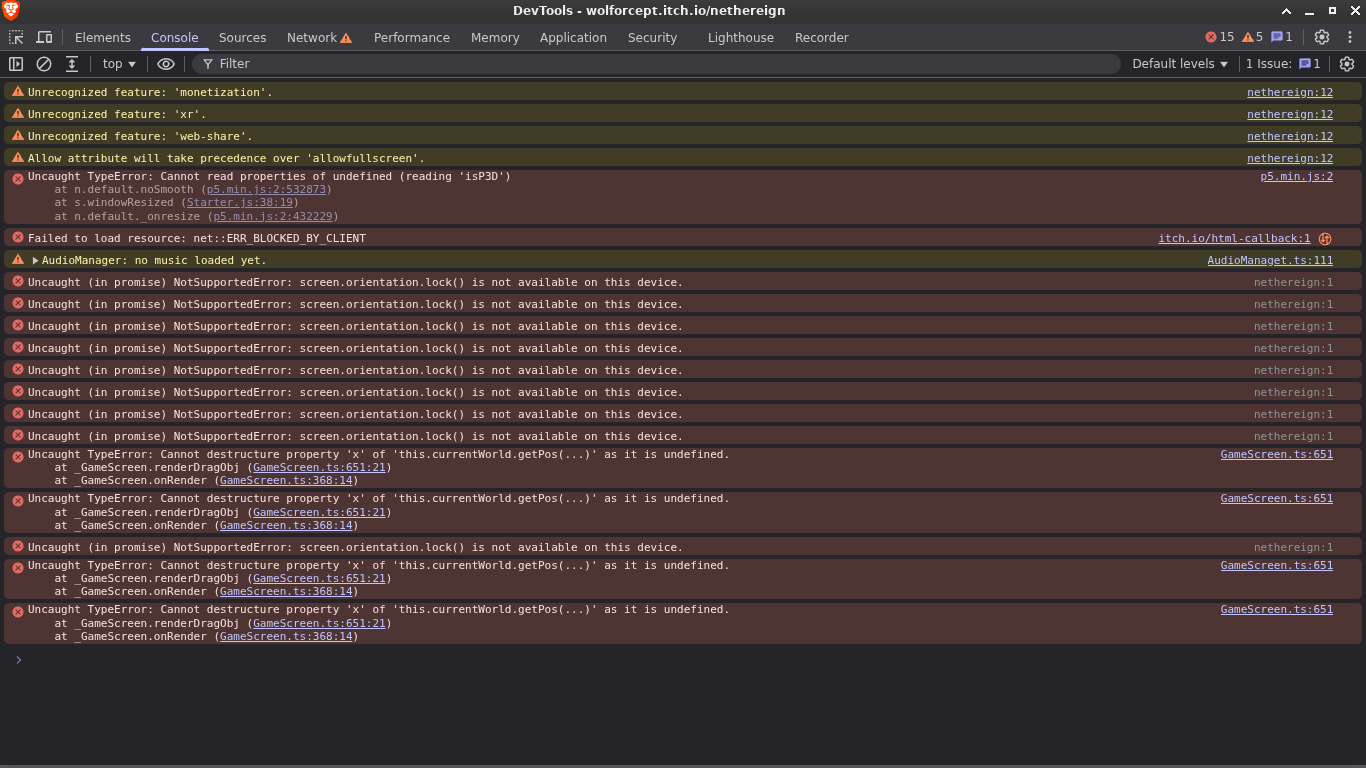Open the itch.io/html-callback:1 link

coord(1234,239)
